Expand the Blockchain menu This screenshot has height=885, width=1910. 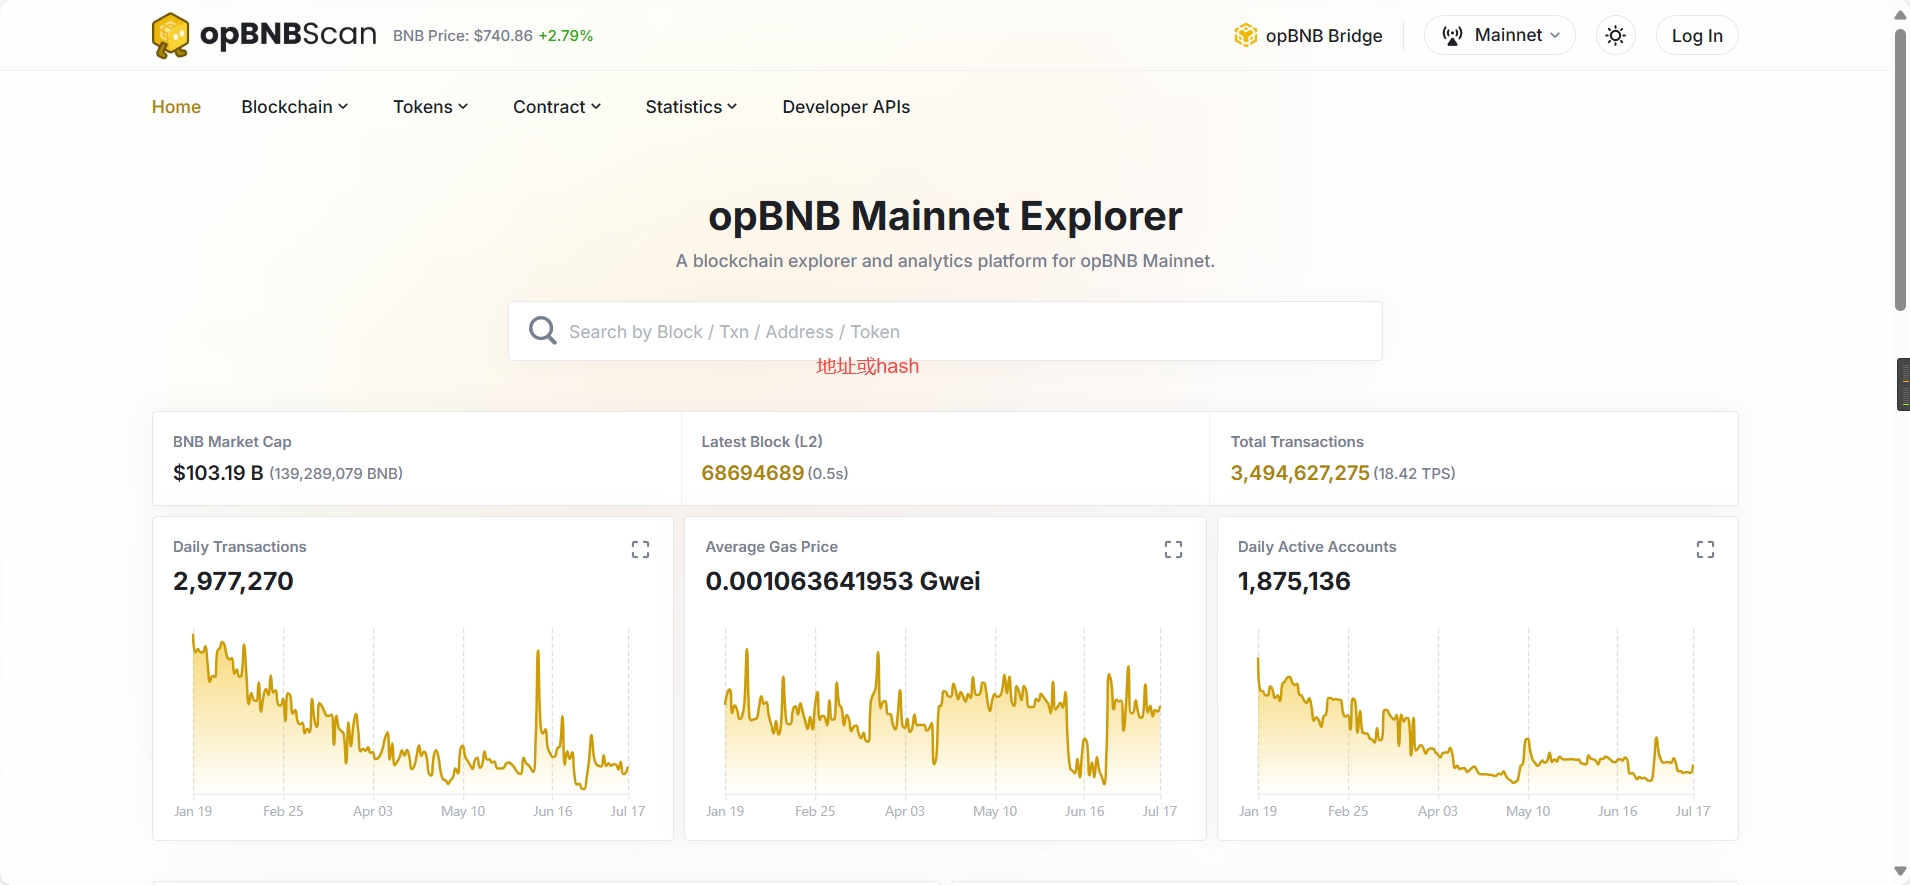294,107
